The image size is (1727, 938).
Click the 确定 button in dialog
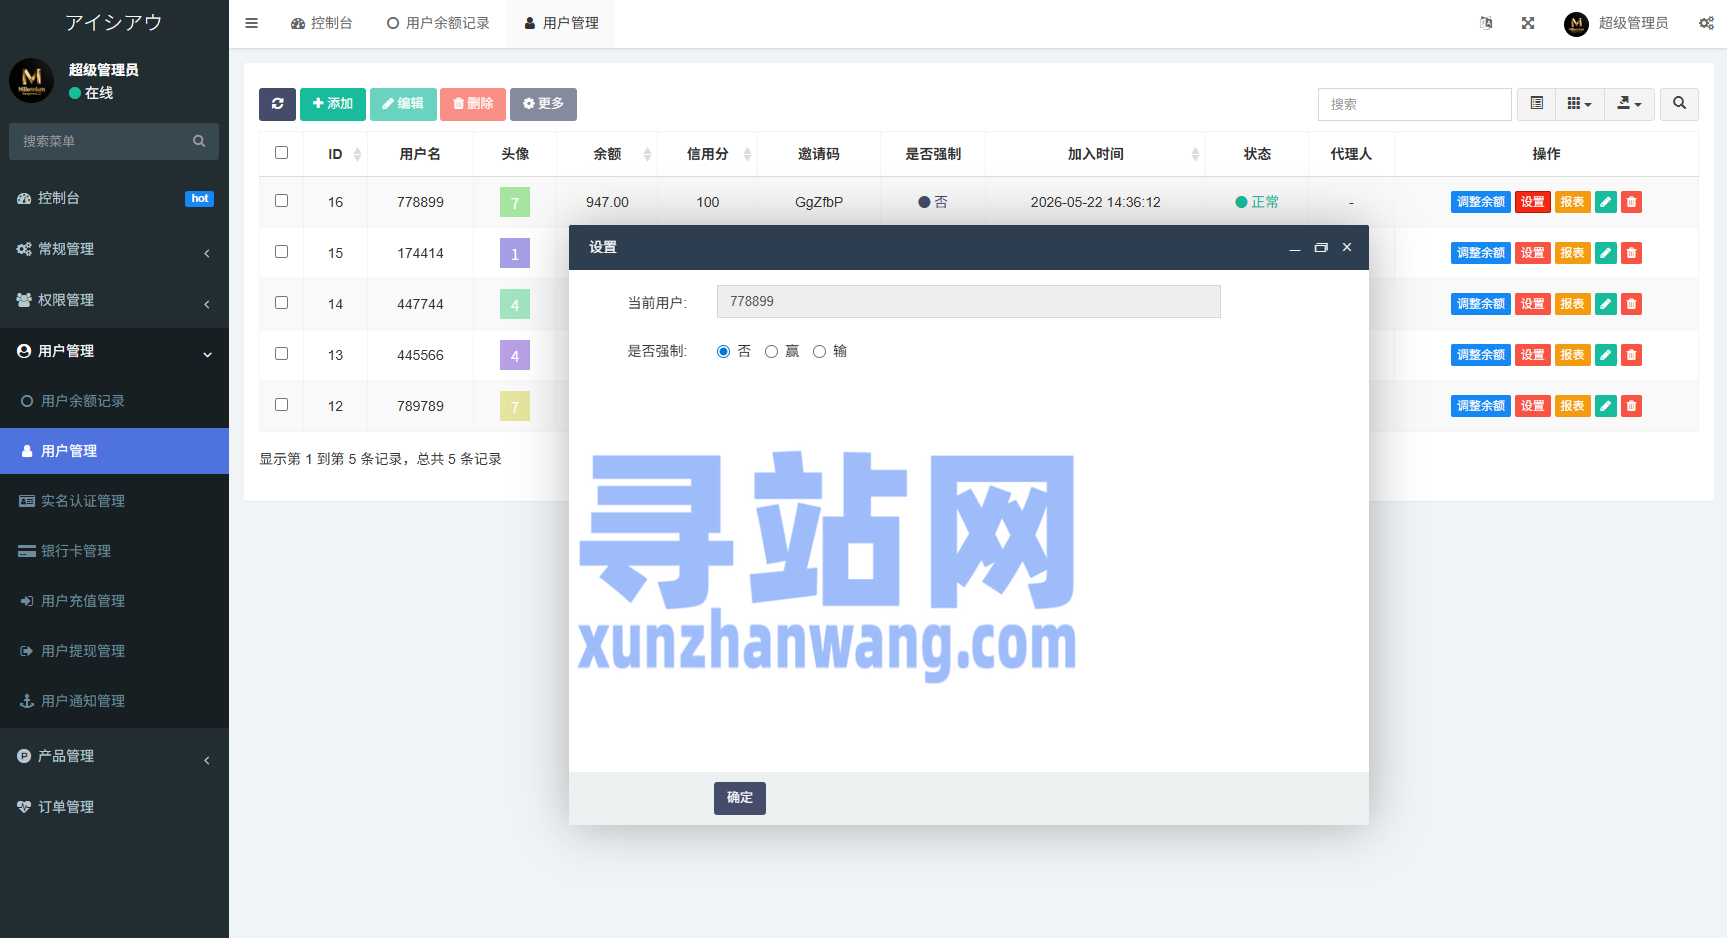click(740, 798)
